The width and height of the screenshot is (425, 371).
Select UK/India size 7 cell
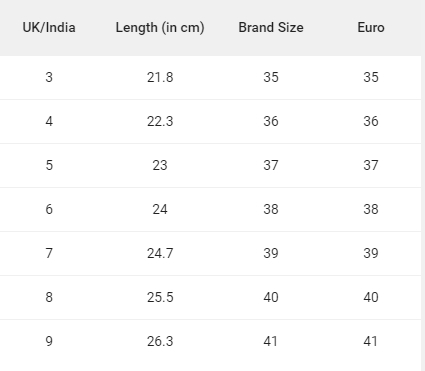click(x=49, y=253)
